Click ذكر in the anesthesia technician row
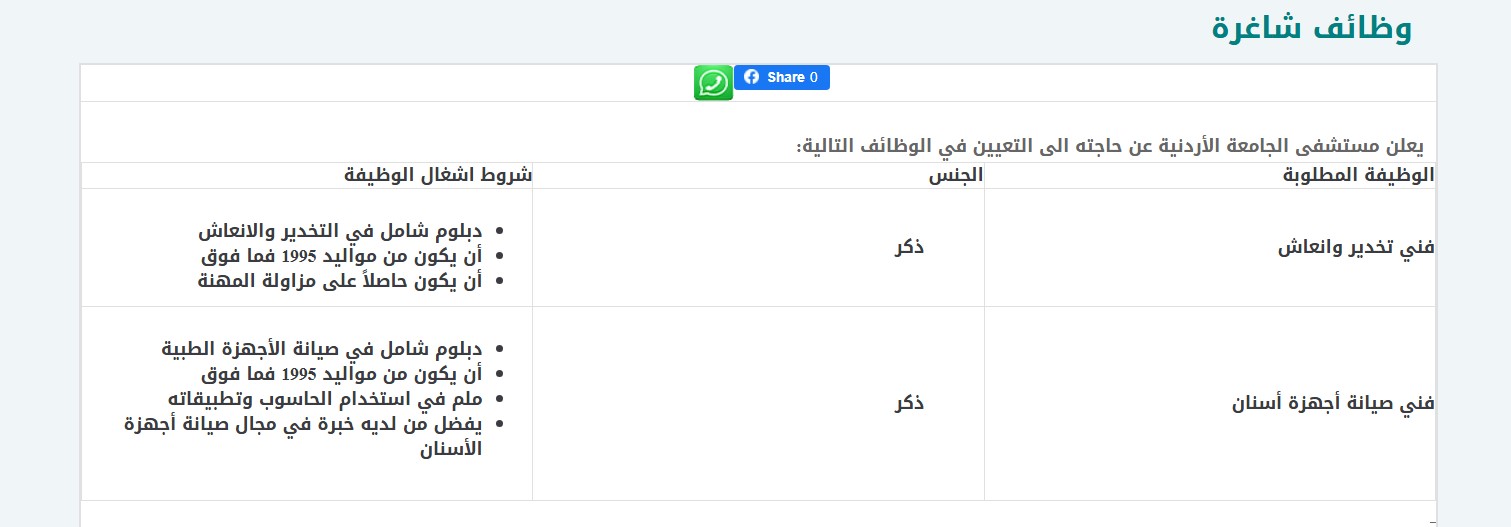The width and height of the screenshot is (1511, 527). (910, 247)
